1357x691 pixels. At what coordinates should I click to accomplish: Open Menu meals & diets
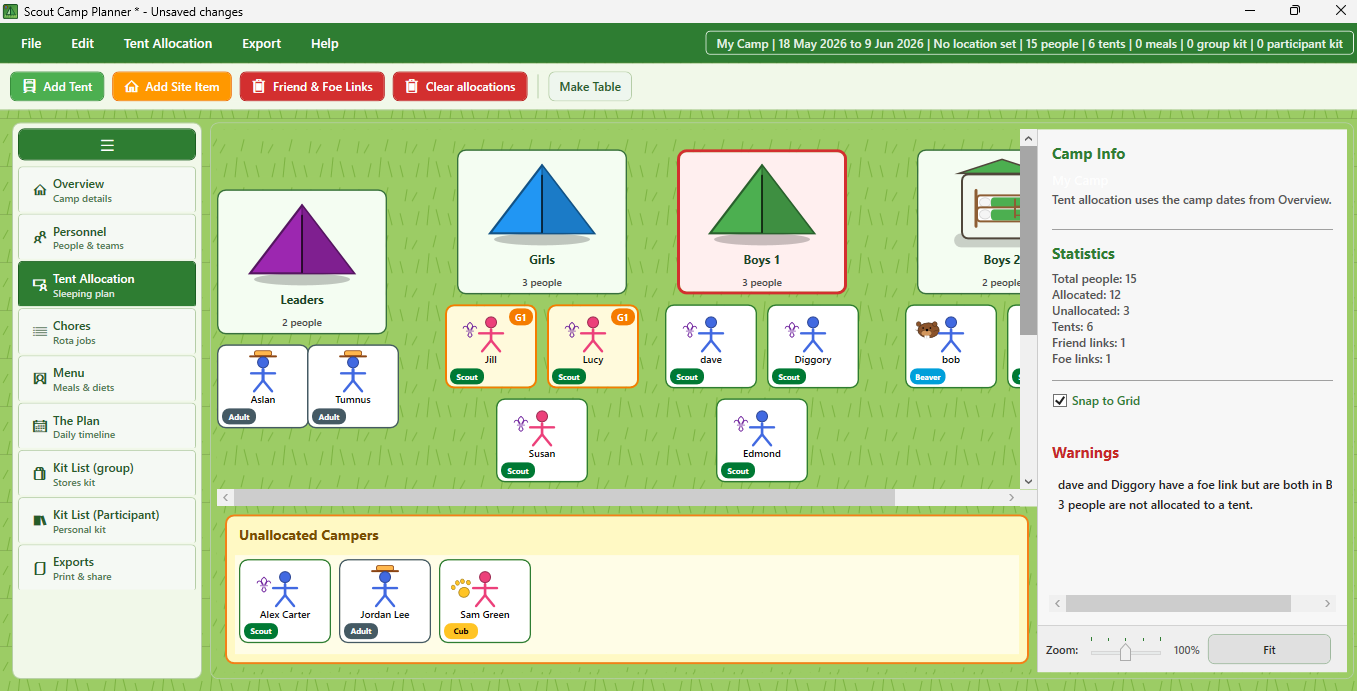point(107,379)
